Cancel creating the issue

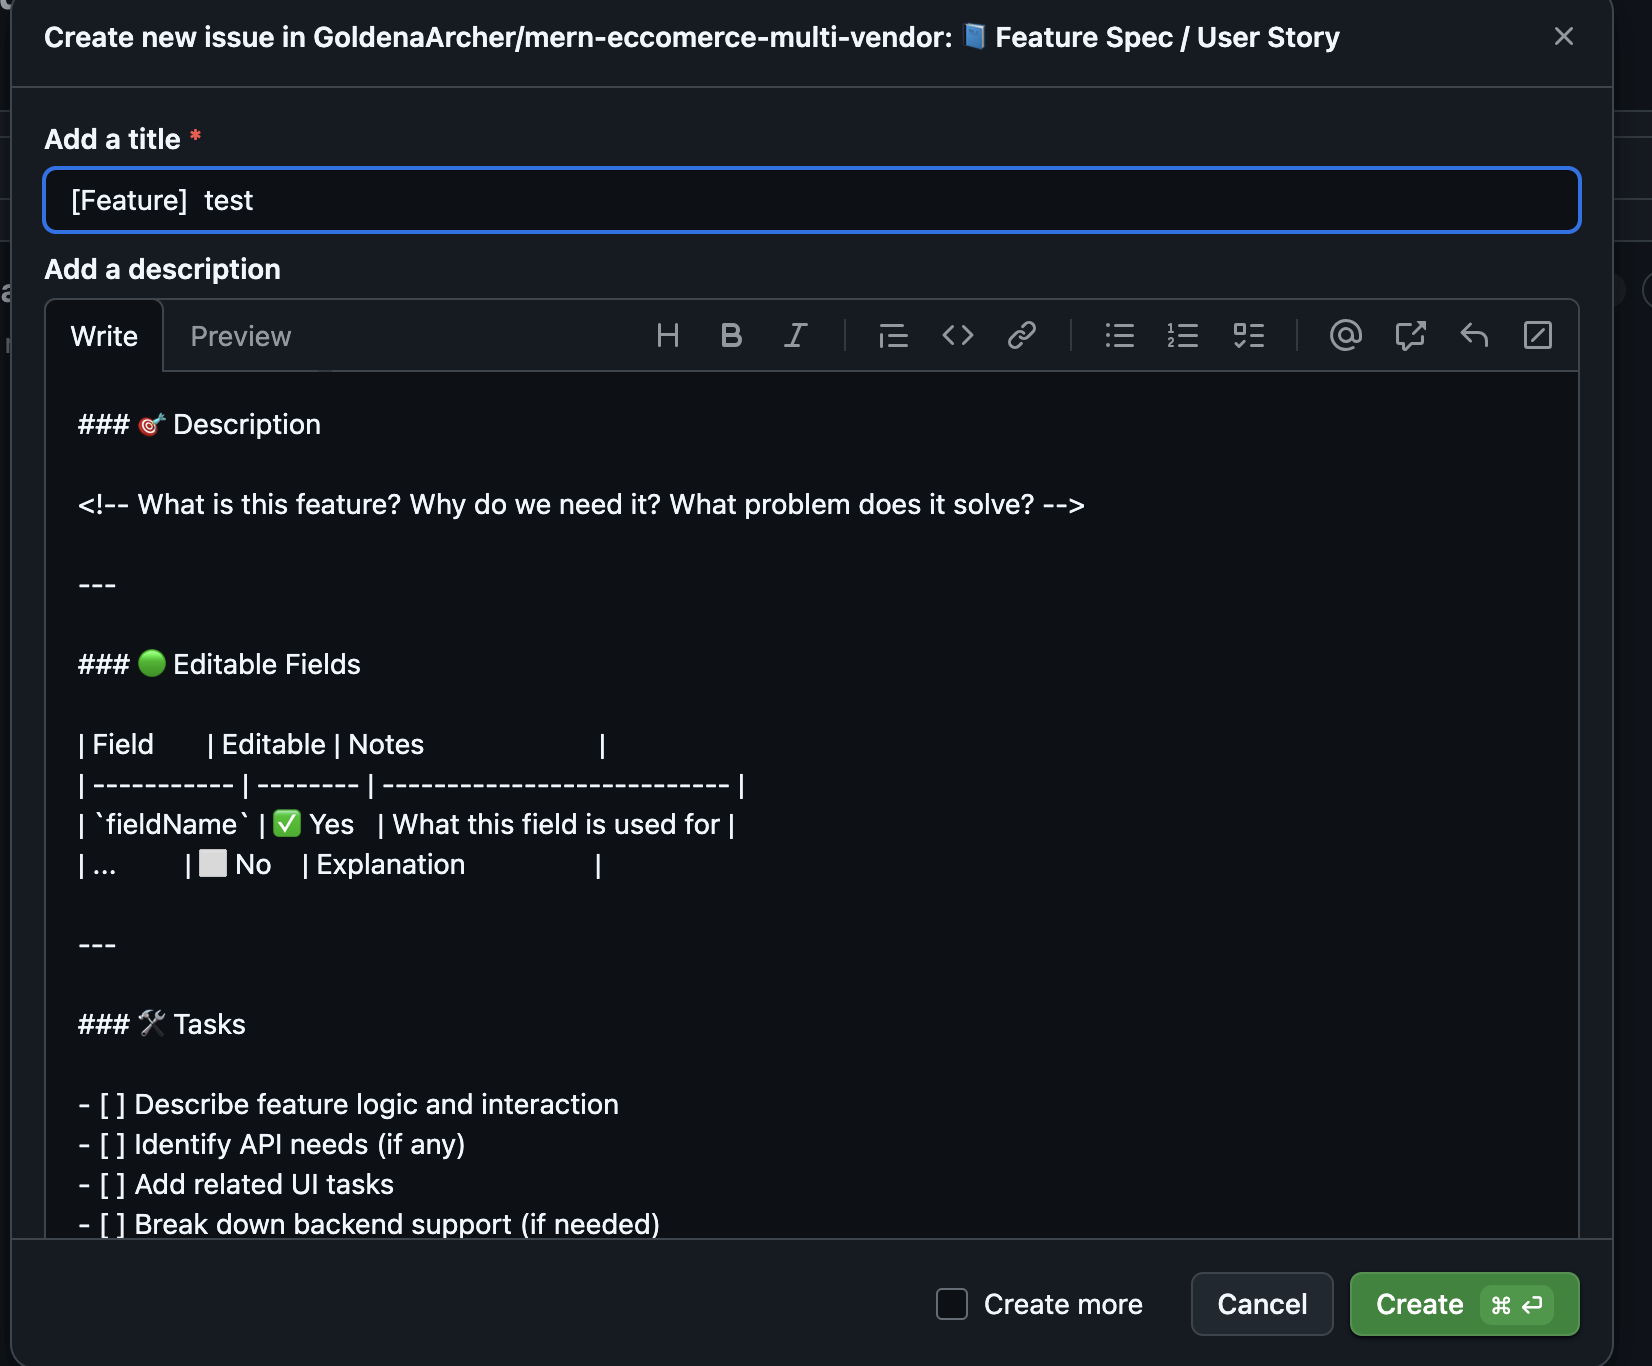(x=1262, y=1304)
